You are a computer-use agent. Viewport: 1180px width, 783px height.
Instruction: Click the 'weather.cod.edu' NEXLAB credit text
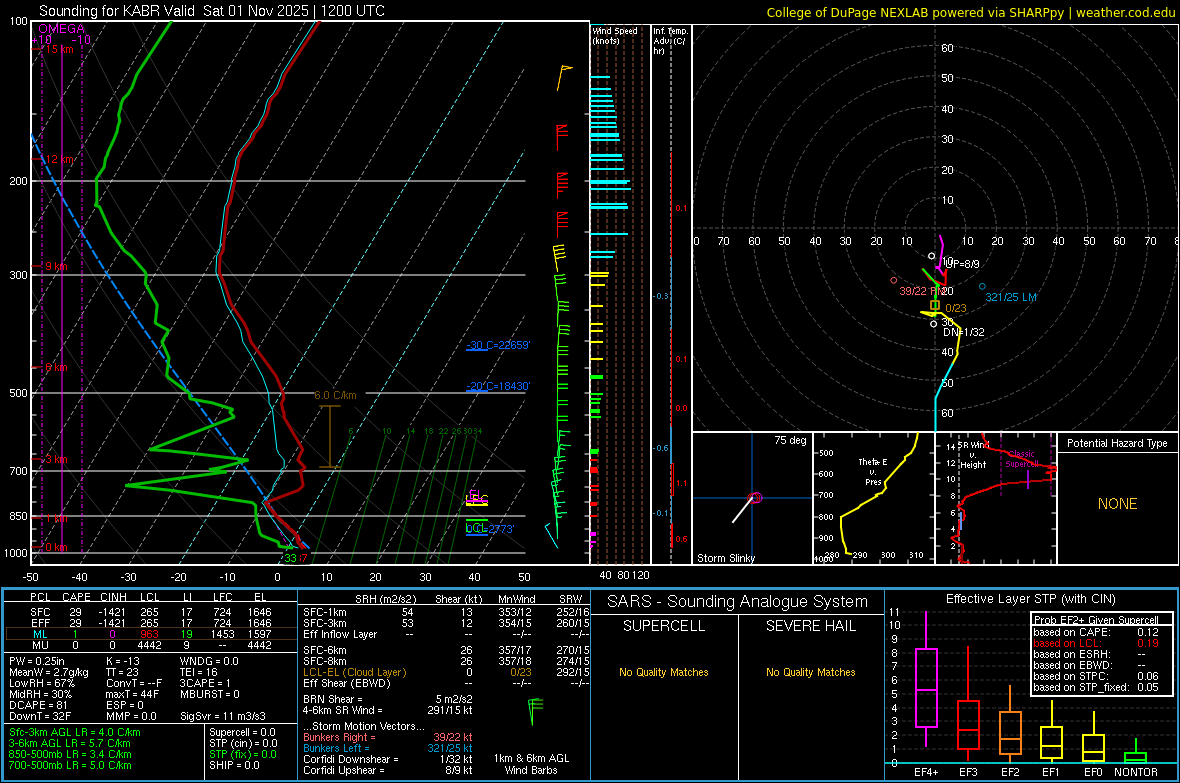(x=1125, y=12)
